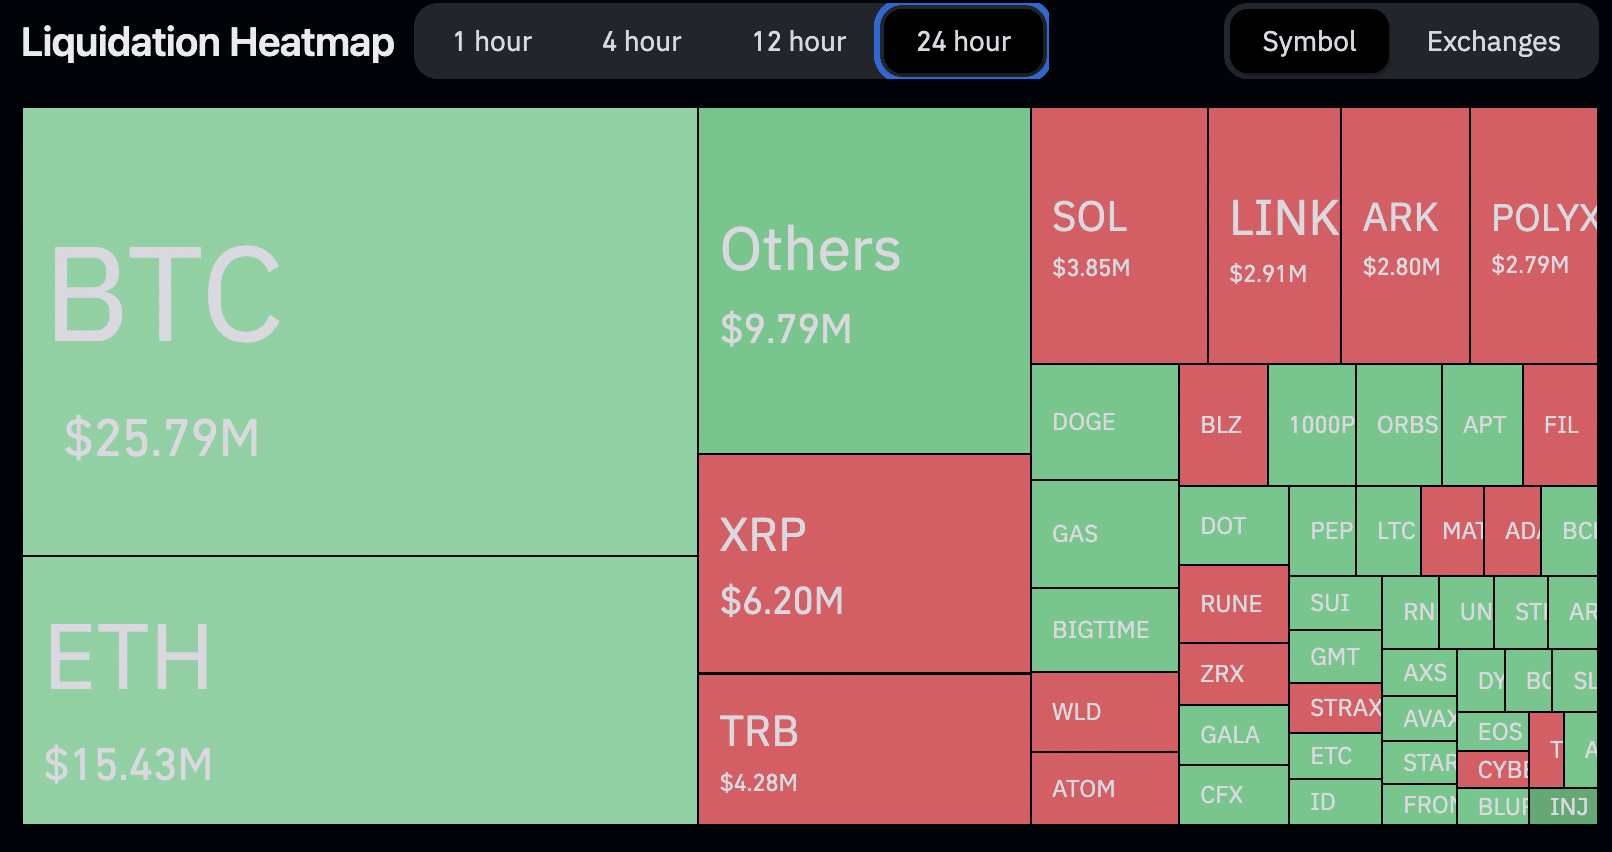Open the ETH $15.43M tile
1612x852 pixels.
click(360, 690)
